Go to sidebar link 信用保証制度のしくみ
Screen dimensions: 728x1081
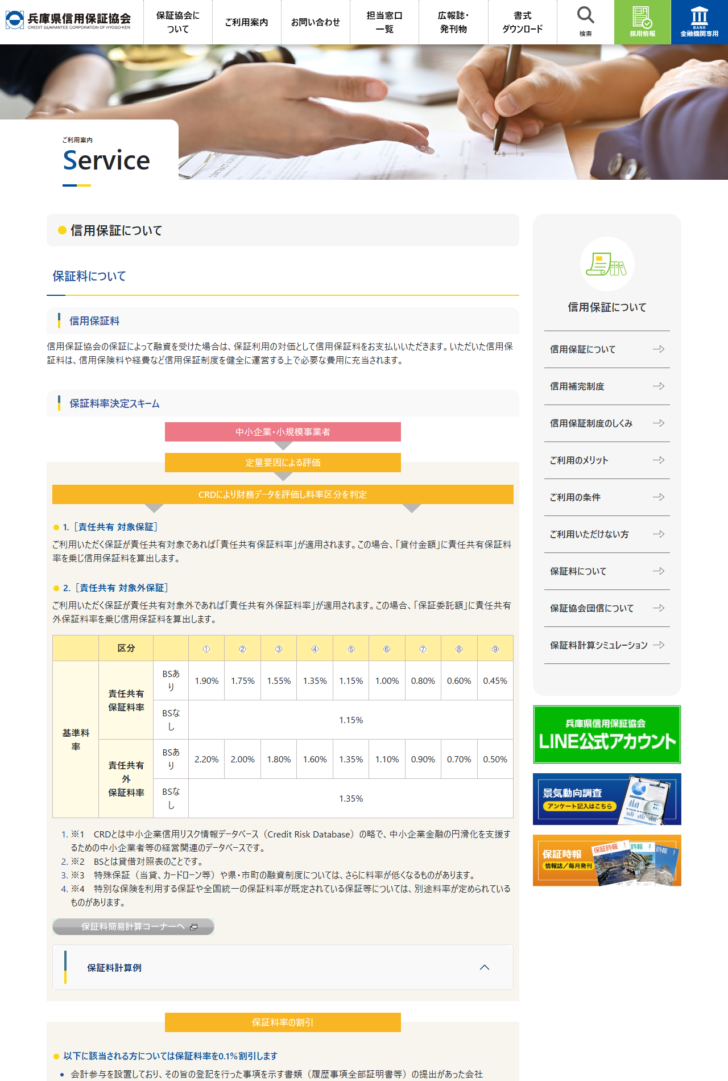[607, 423]
